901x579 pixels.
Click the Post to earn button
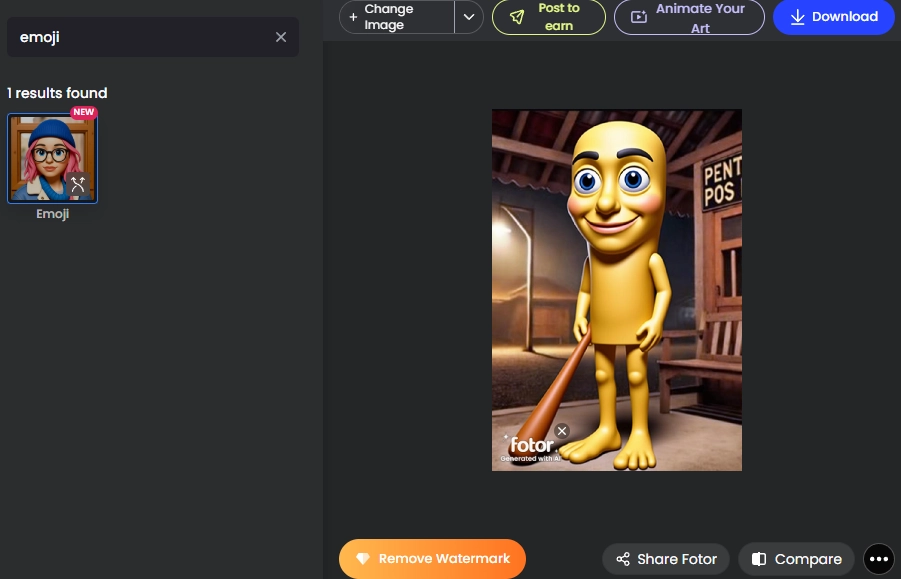pyautogui.click(x=549, y=17)
